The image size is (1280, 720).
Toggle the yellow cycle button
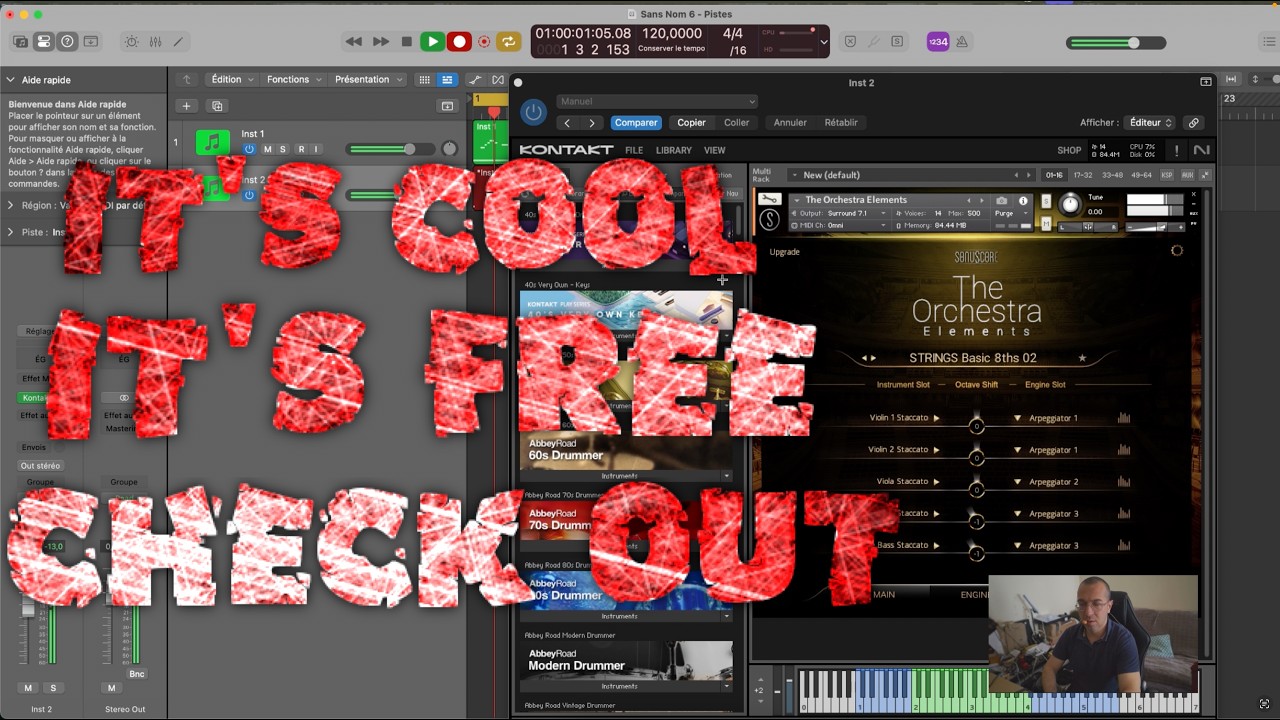point(509,42)
